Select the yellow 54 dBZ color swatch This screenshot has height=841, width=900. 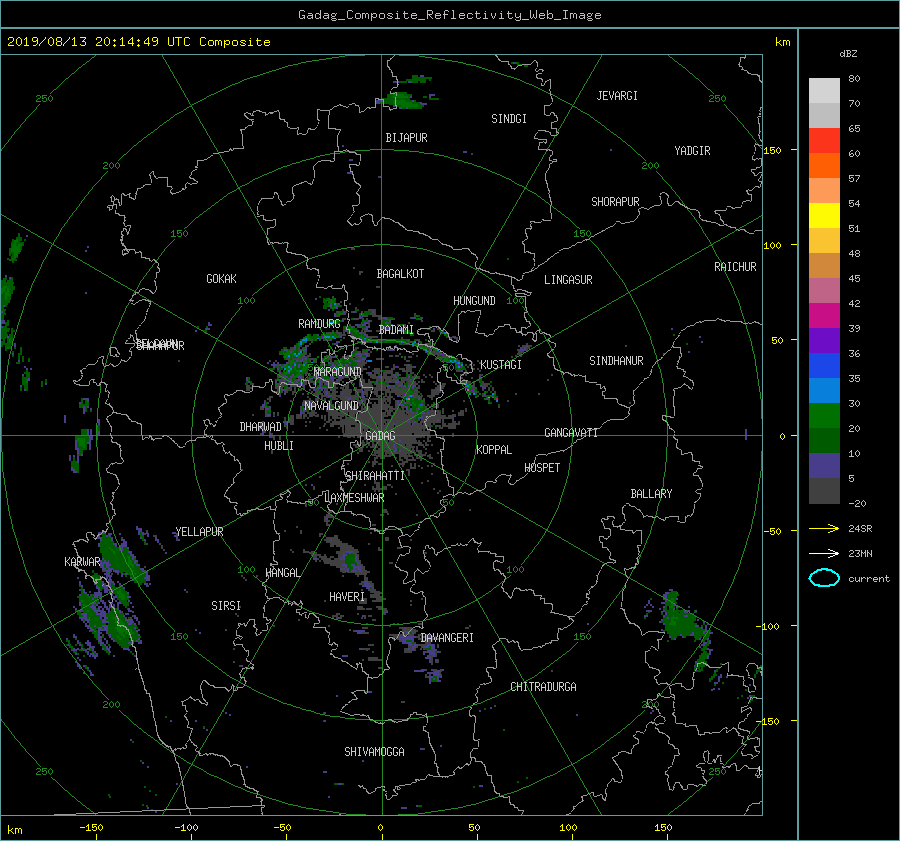coord(824,215)
